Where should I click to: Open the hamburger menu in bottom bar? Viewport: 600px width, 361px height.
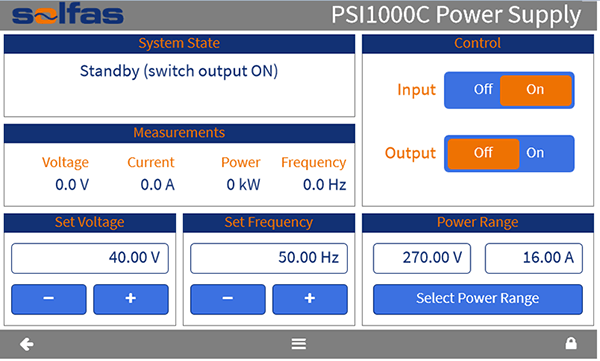coord(298,343)
